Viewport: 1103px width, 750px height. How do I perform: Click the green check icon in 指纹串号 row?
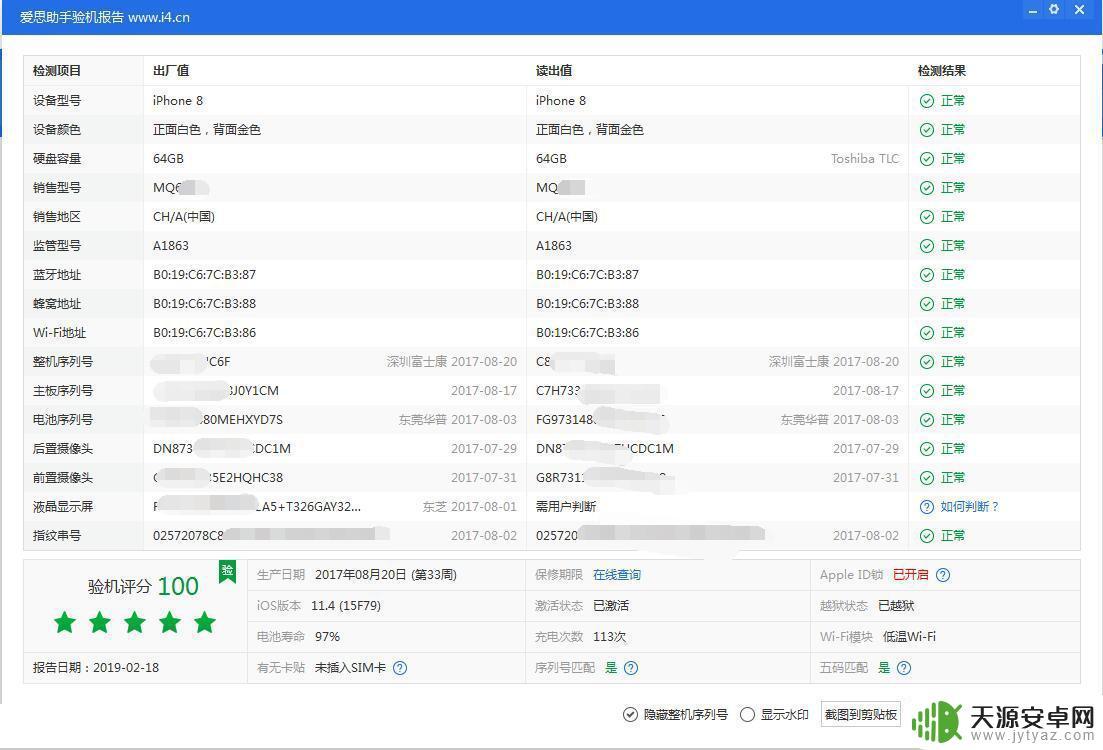coord(926,535)
